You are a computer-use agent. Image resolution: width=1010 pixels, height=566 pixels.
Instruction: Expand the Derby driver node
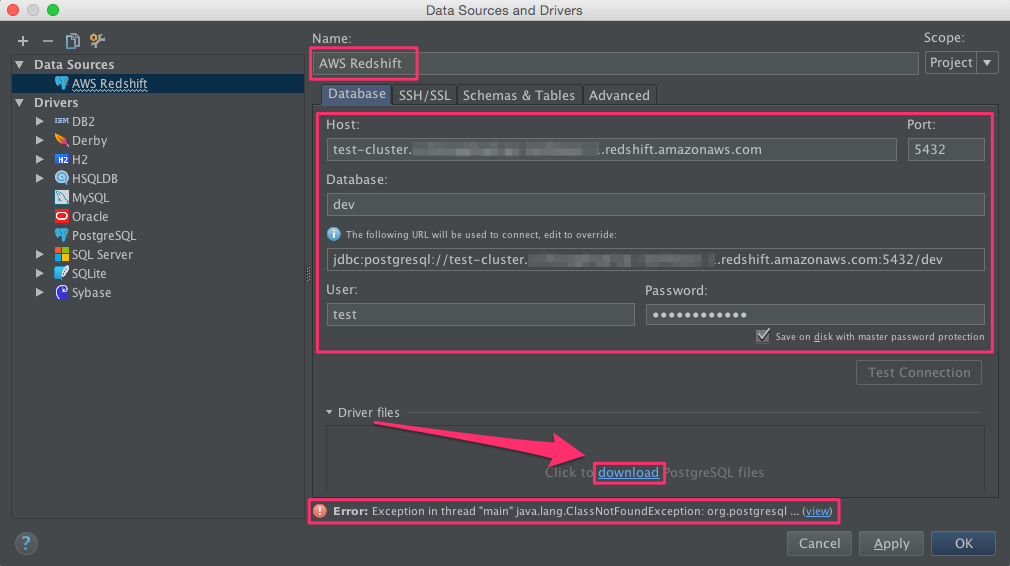click(x=39, y=140)
